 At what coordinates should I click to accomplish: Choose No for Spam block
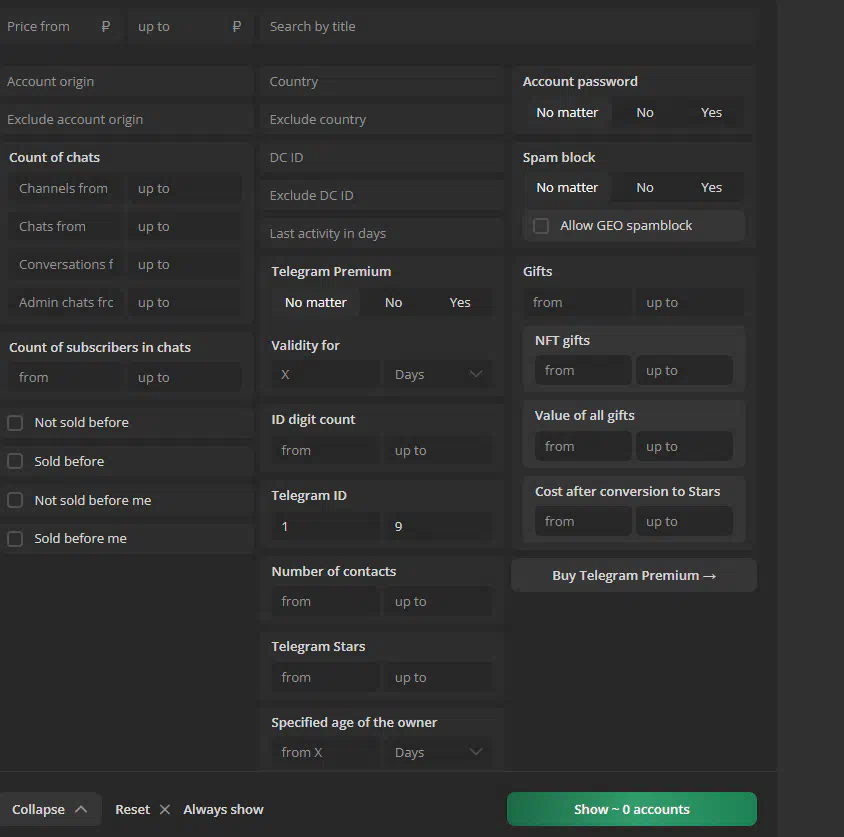pyautogui.click(x=644, y=187)
